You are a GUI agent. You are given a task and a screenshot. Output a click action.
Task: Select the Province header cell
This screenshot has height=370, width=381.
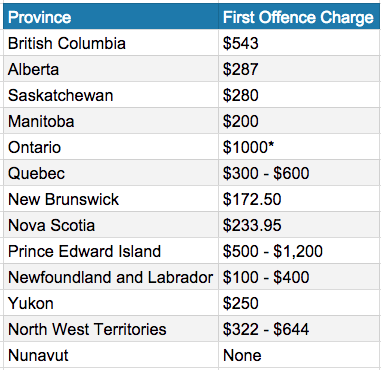(x=111, y=16)
